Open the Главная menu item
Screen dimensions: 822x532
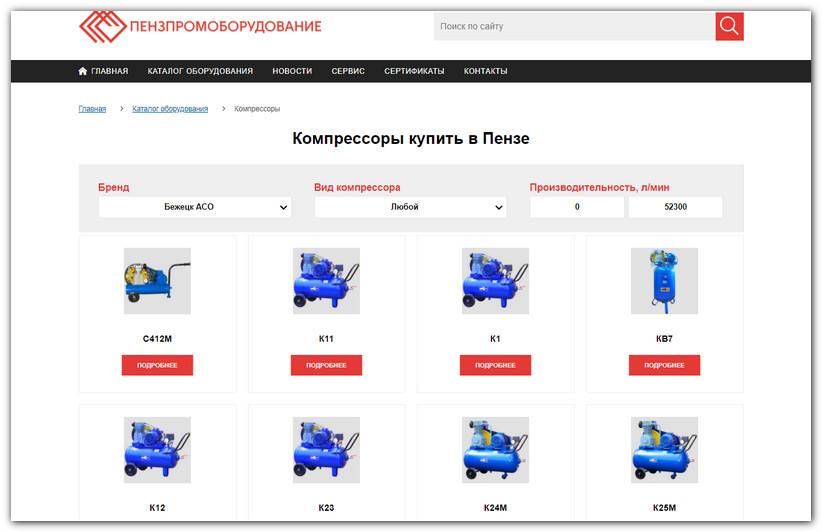point(110,71)
